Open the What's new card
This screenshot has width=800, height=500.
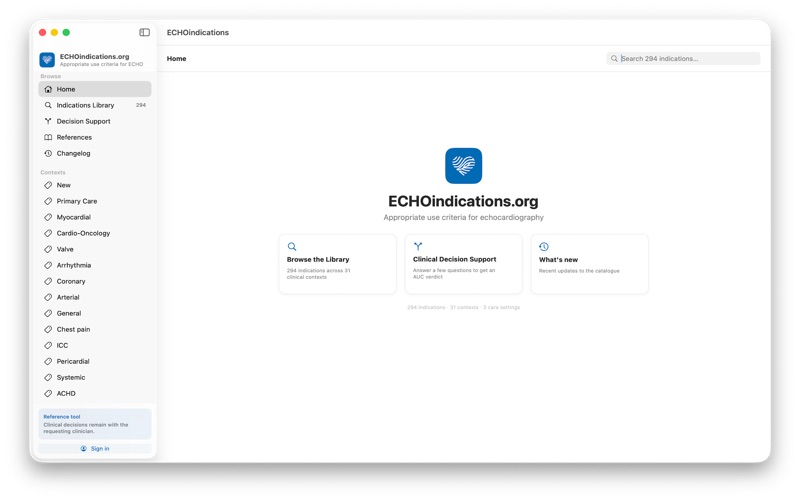click(590, 264)
